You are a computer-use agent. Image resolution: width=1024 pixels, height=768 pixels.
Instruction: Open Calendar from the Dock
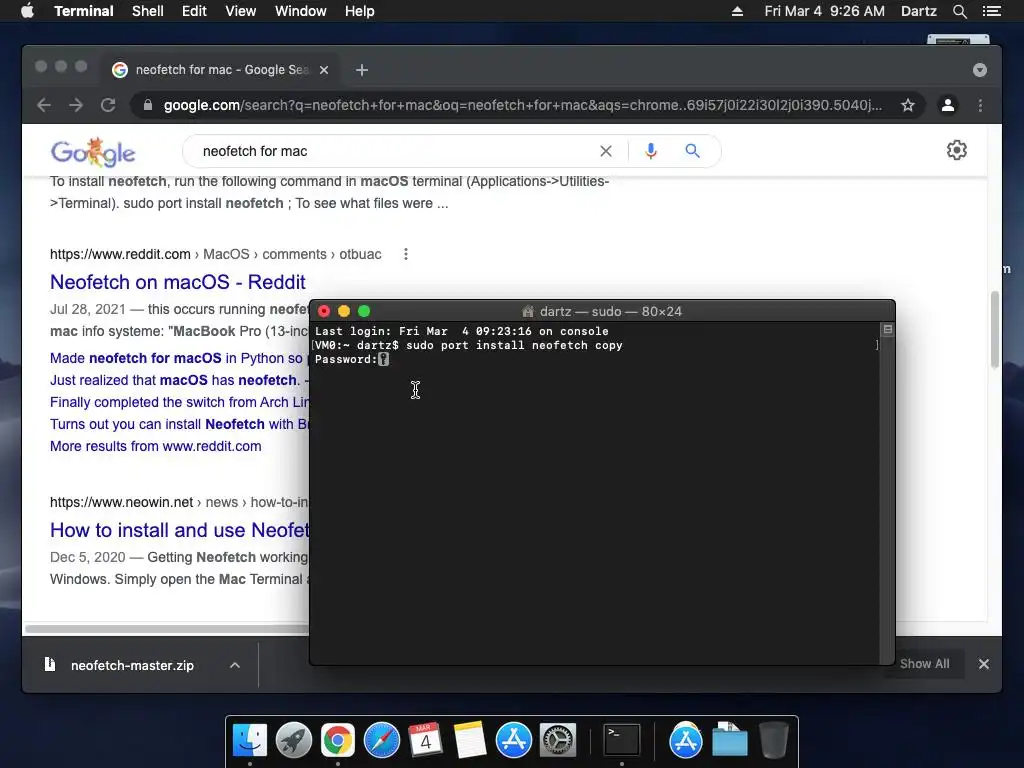(x=425, y=741)
